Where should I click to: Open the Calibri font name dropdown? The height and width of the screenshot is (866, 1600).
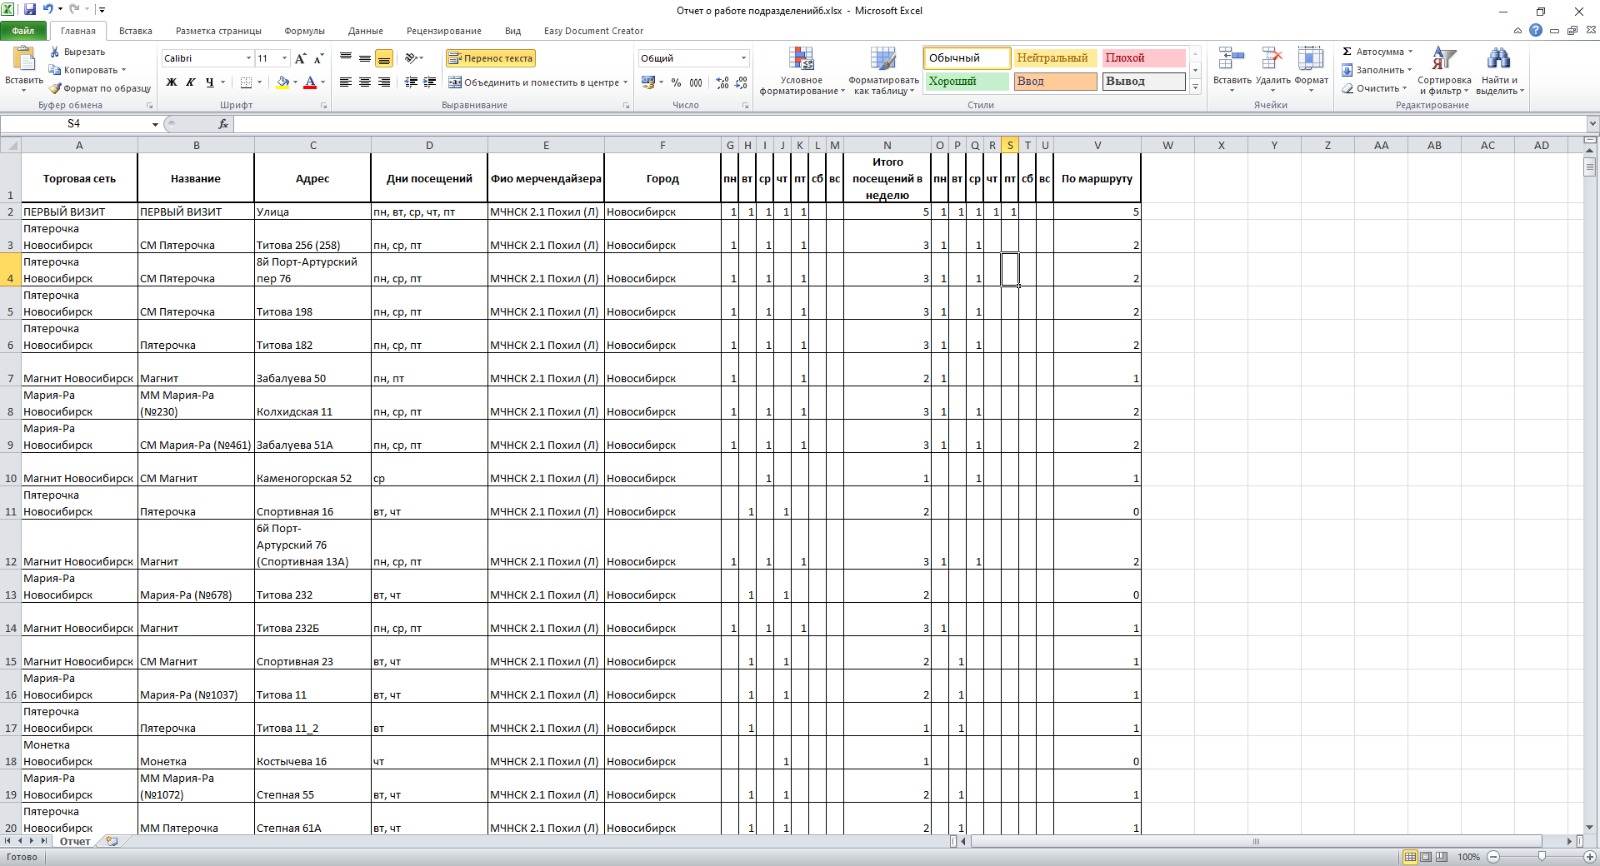click(248, 58)
